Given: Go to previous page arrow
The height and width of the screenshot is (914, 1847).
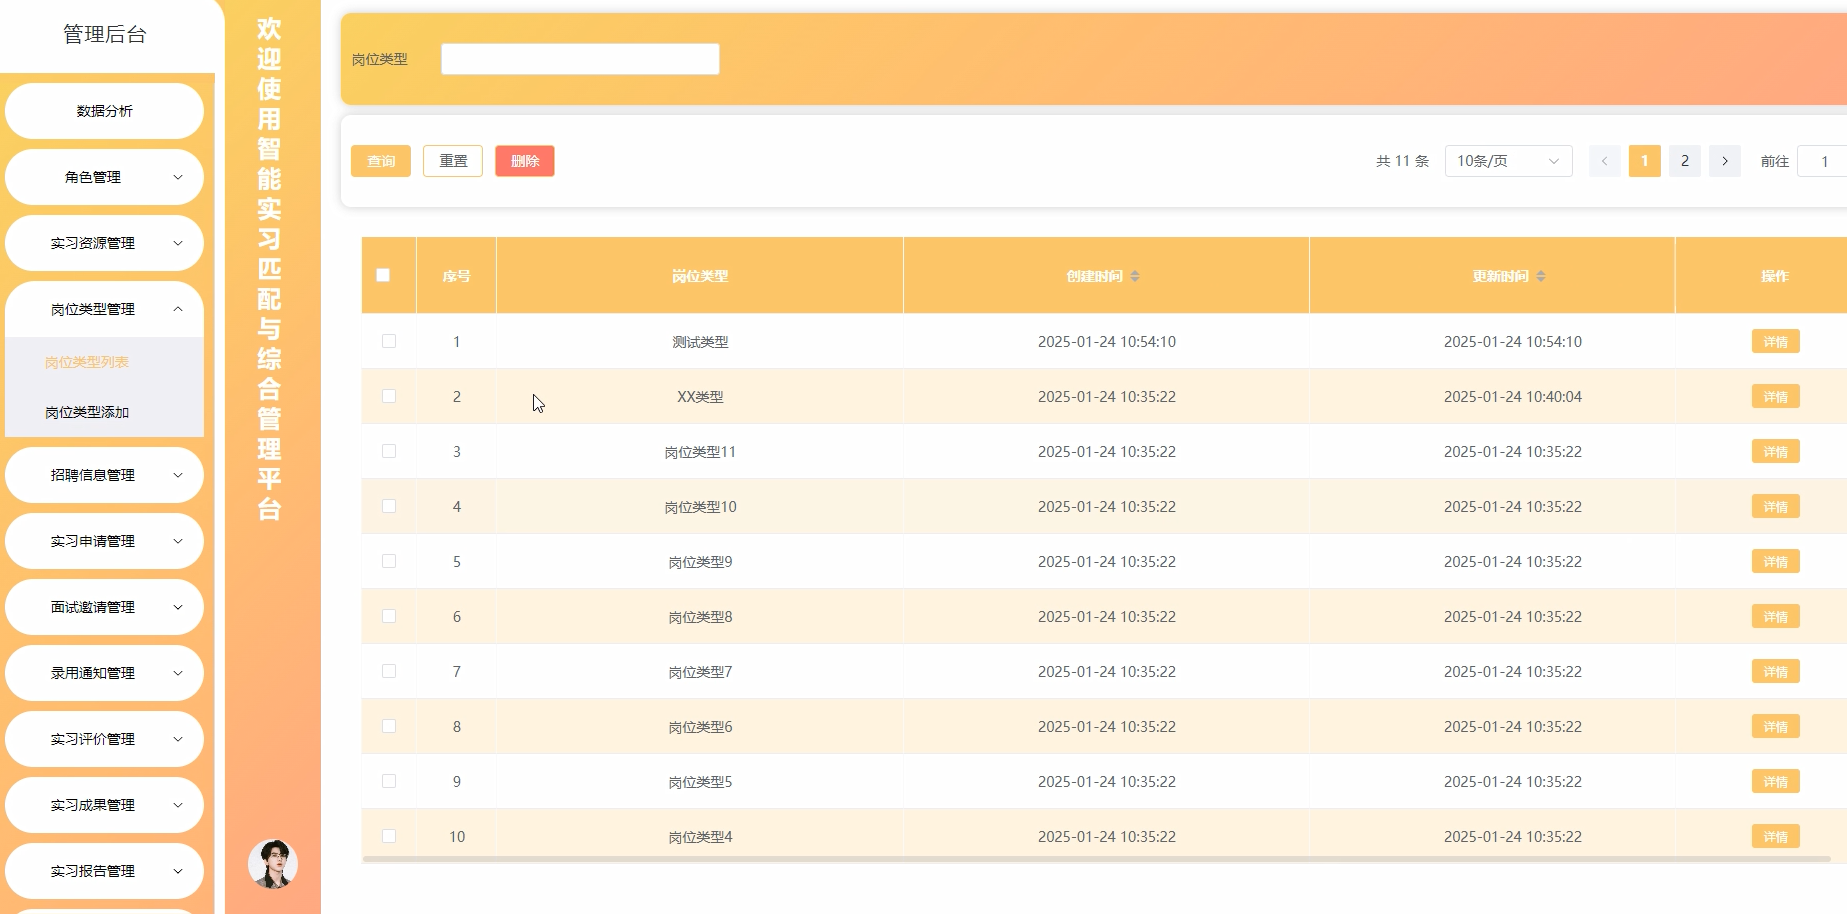Looking at the screenshot, I should [x=1605, y=161].
